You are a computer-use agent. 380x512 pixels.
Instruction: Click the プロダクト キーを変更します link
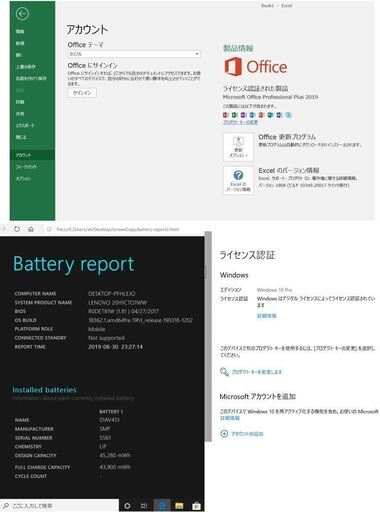coord(257,372)
